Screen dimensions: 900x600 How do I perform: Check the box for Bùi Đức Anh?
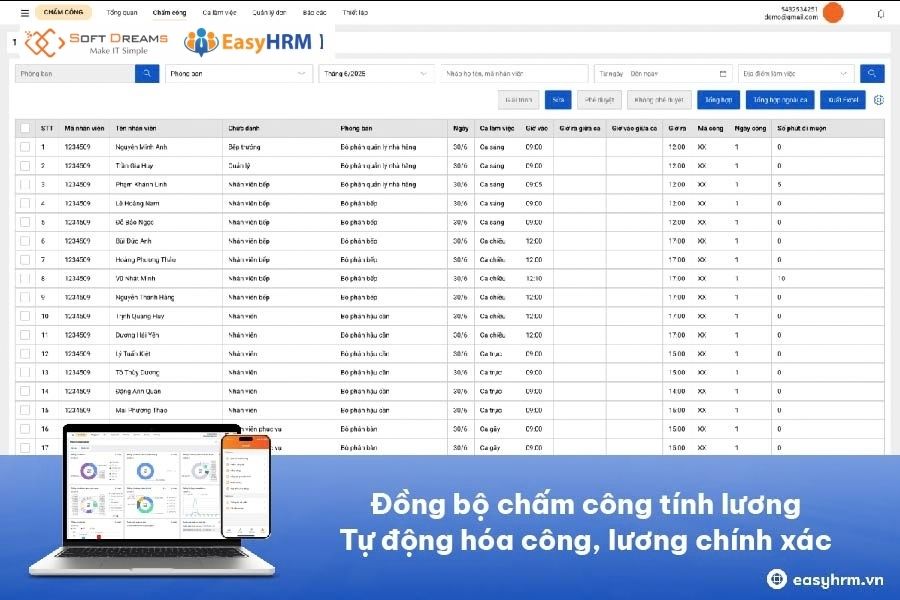pos(25,241)
